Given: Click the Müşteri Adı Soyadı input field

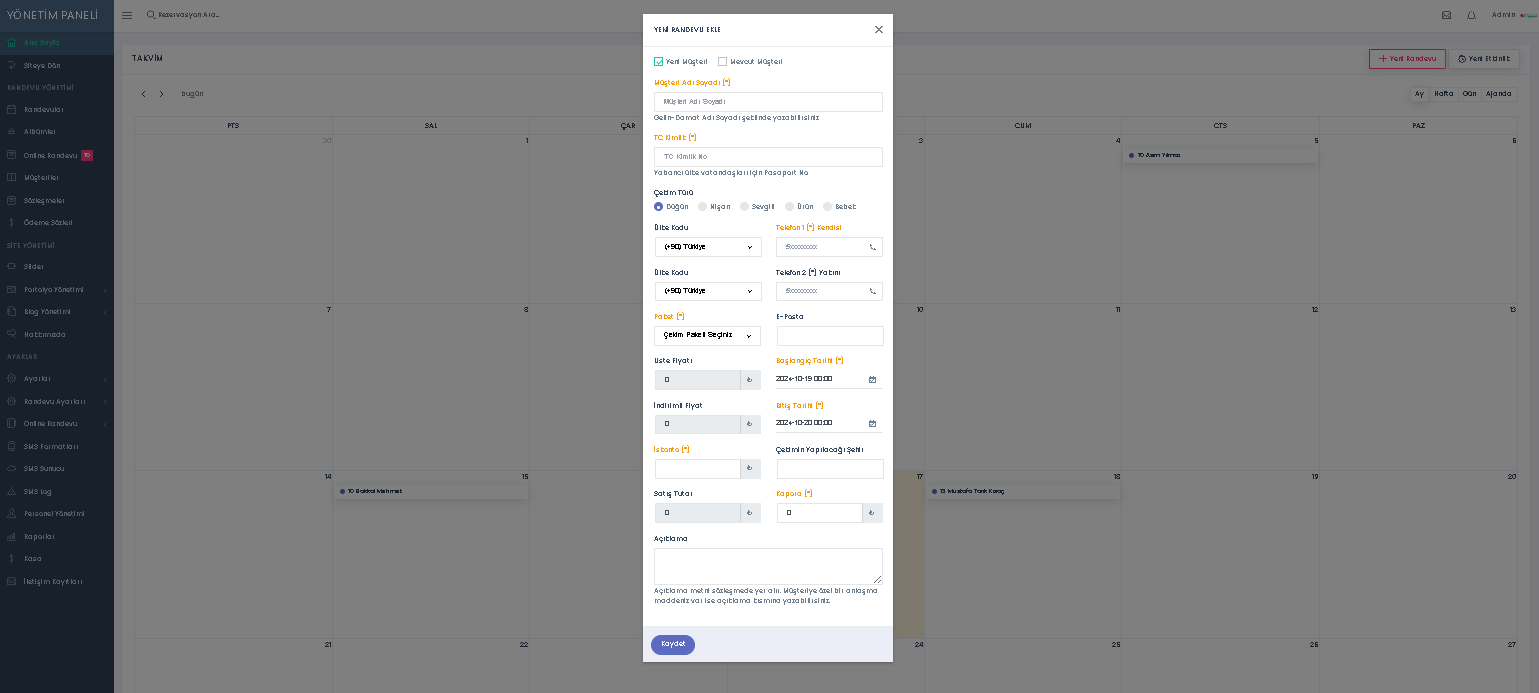Looking at the screenshot, I should [768, 102].
